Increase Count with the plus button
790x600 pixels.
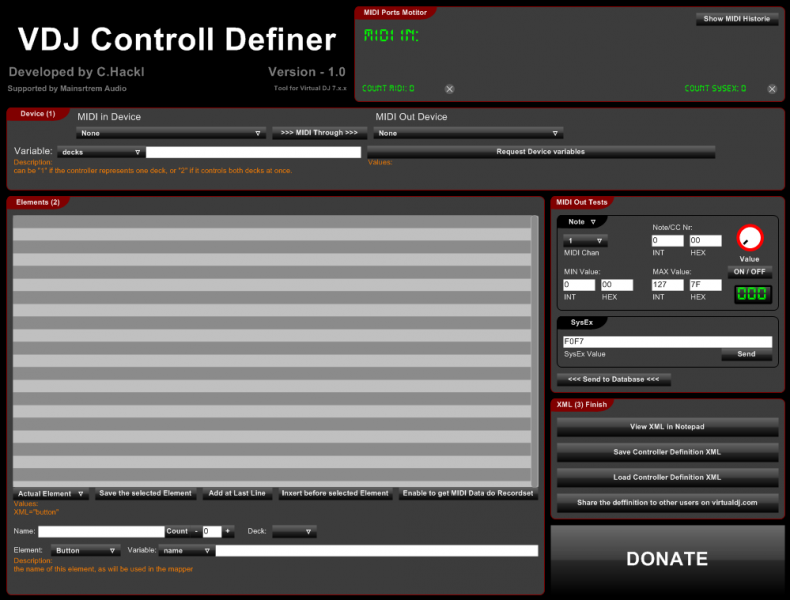coord(228,531)
